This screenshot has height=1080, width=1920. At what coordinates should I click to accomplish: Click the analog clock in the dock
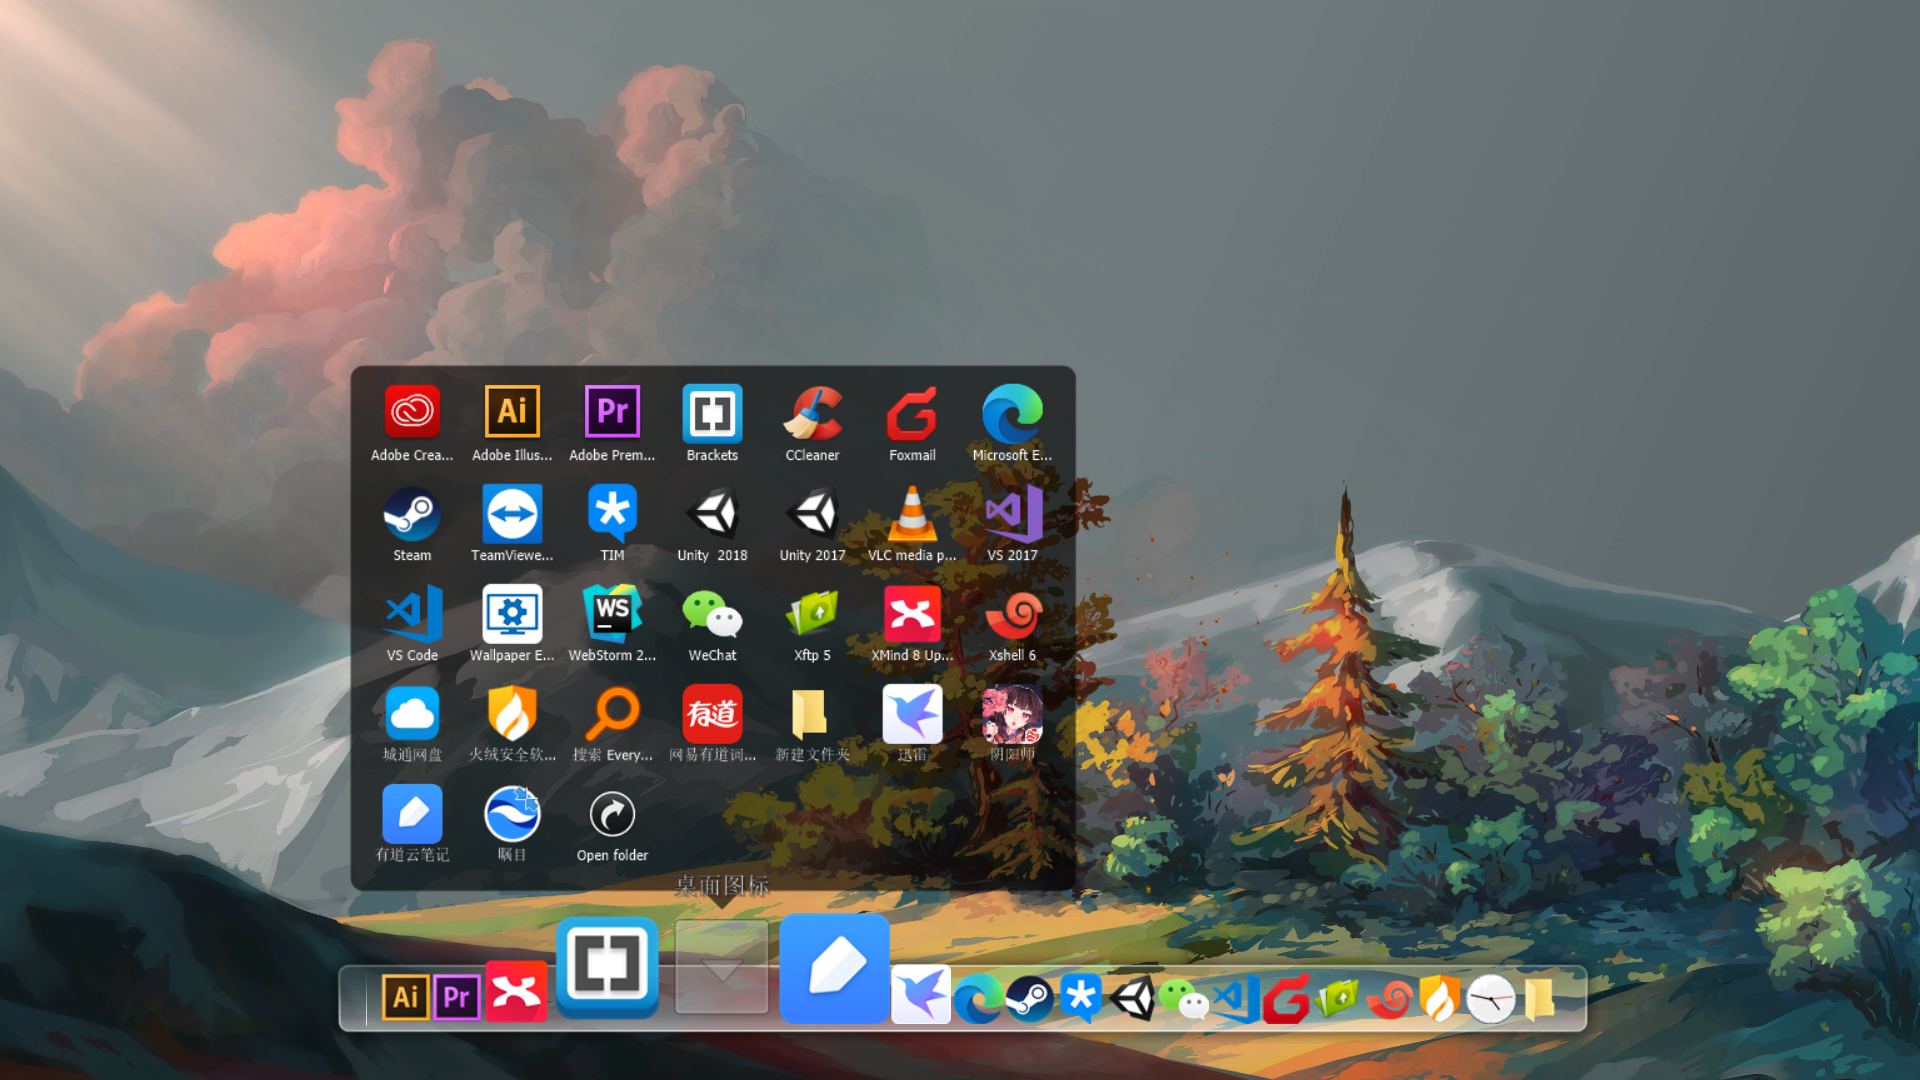[1490, 998]
